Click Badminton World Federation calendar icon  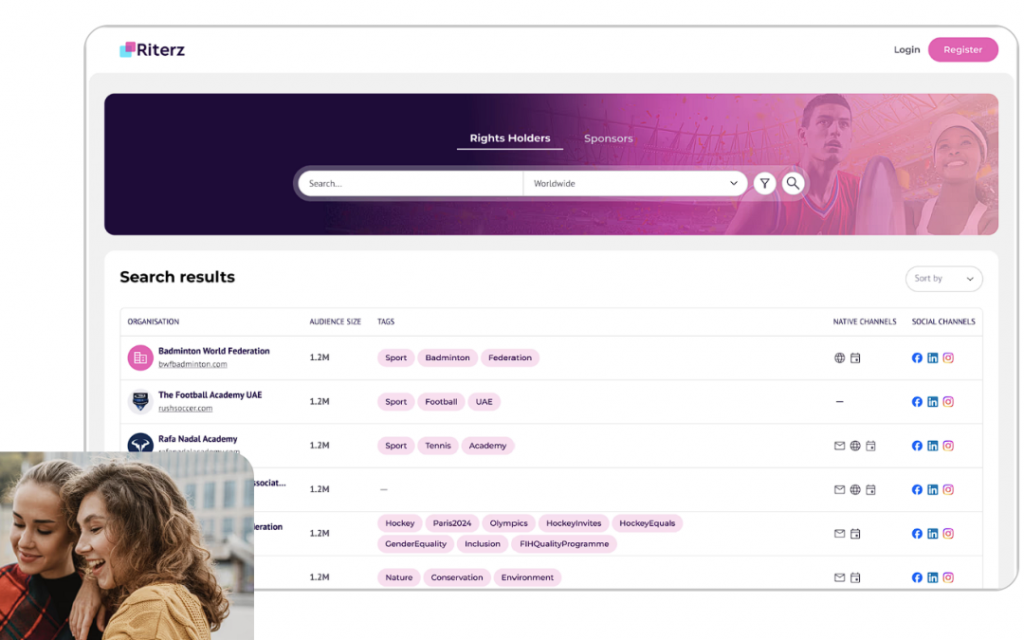click(x=855, y=358)
